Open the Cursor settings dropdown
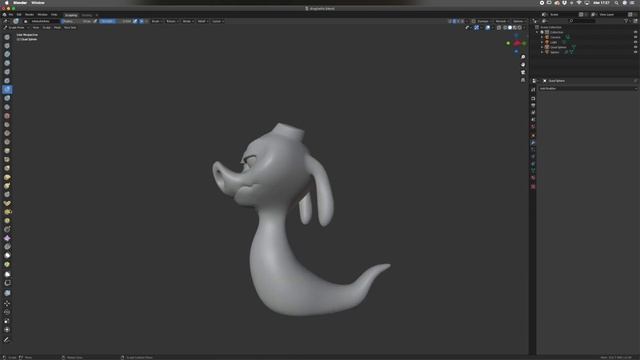Screen dimensions: 640x360 [x=218, y=21]
